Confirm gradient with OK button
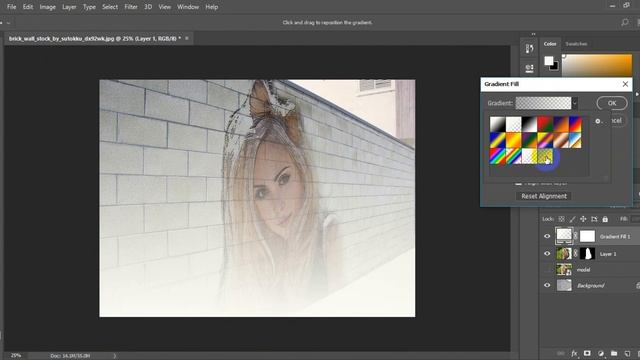Screen dimensions: 640x360 (x=611, y=103)
